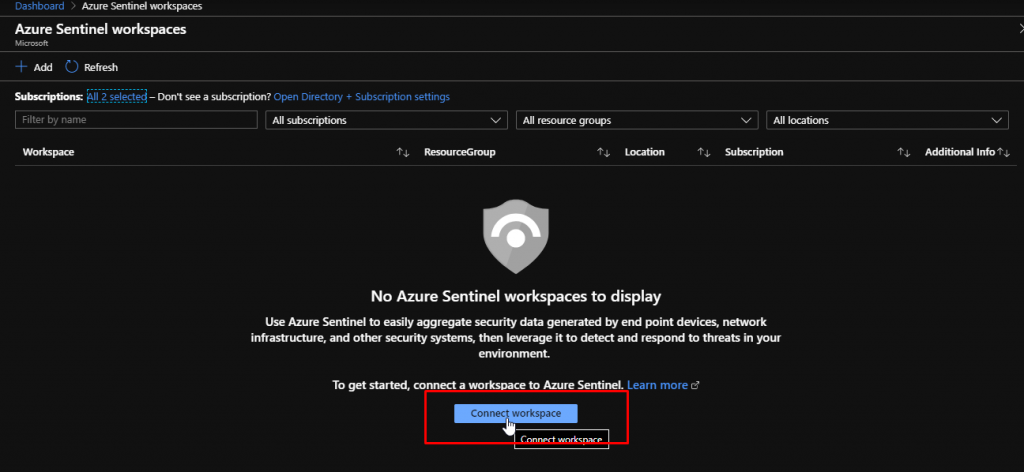Click external link icon beside Learn more
1024x472 pixels.
tap(696, 385)
